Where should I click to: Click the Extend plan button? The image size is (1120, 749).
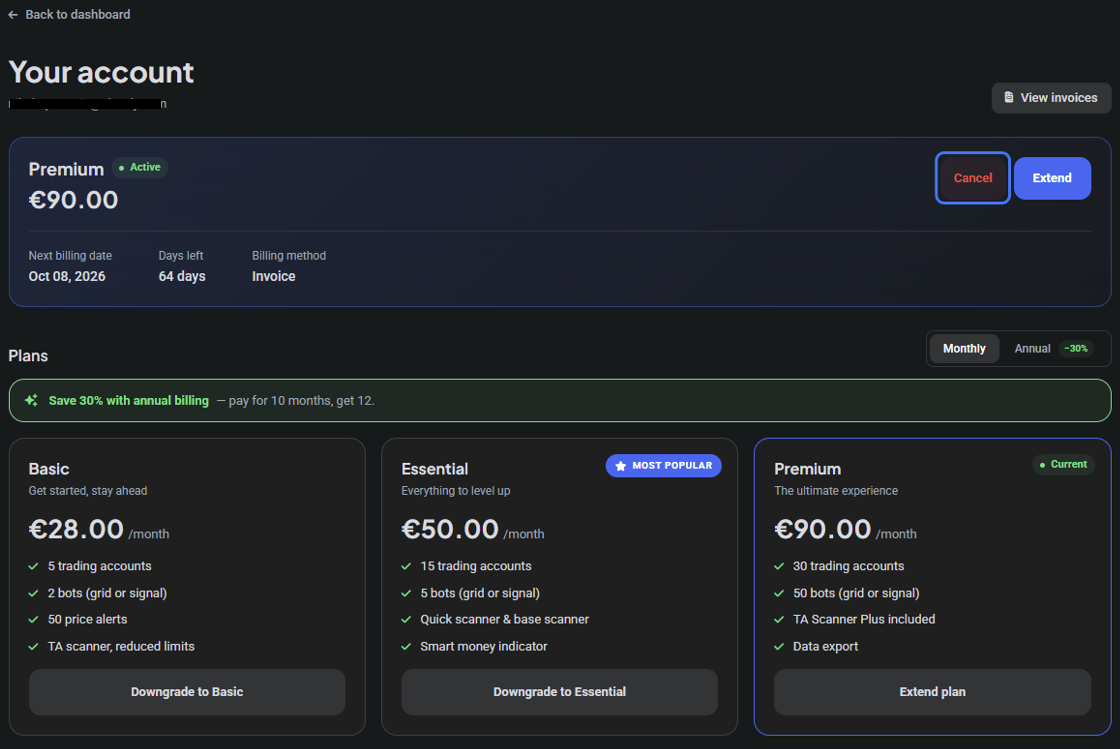click(932, 692)
